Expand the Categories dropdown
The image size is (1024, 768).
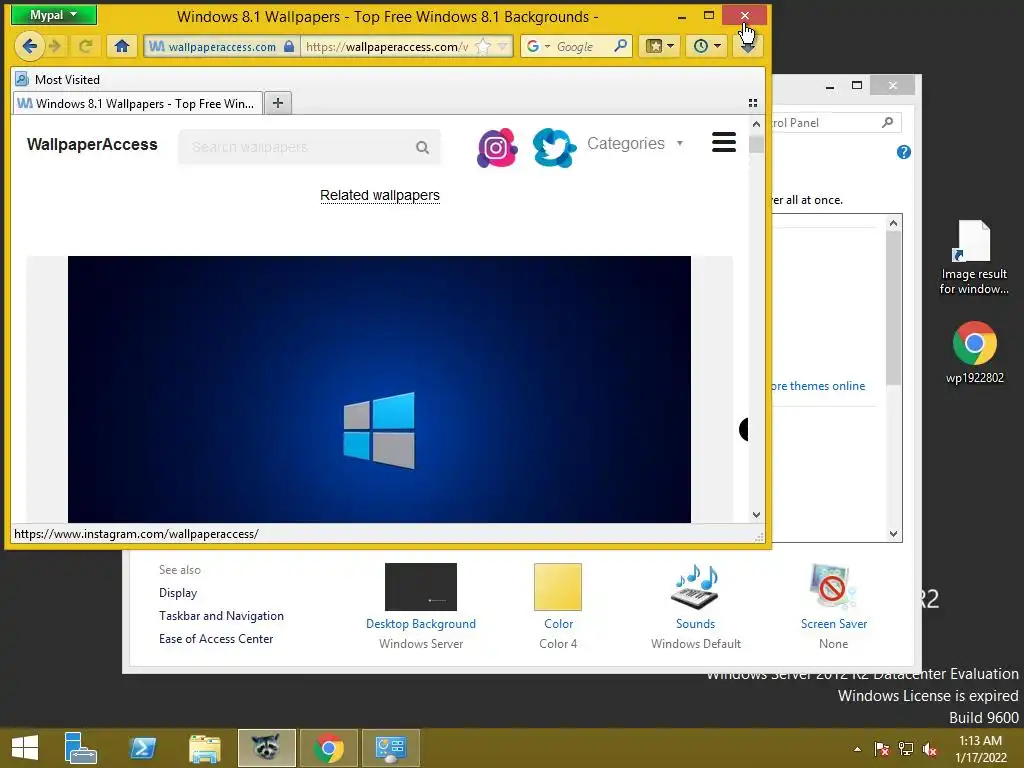[x=635, y=144]
